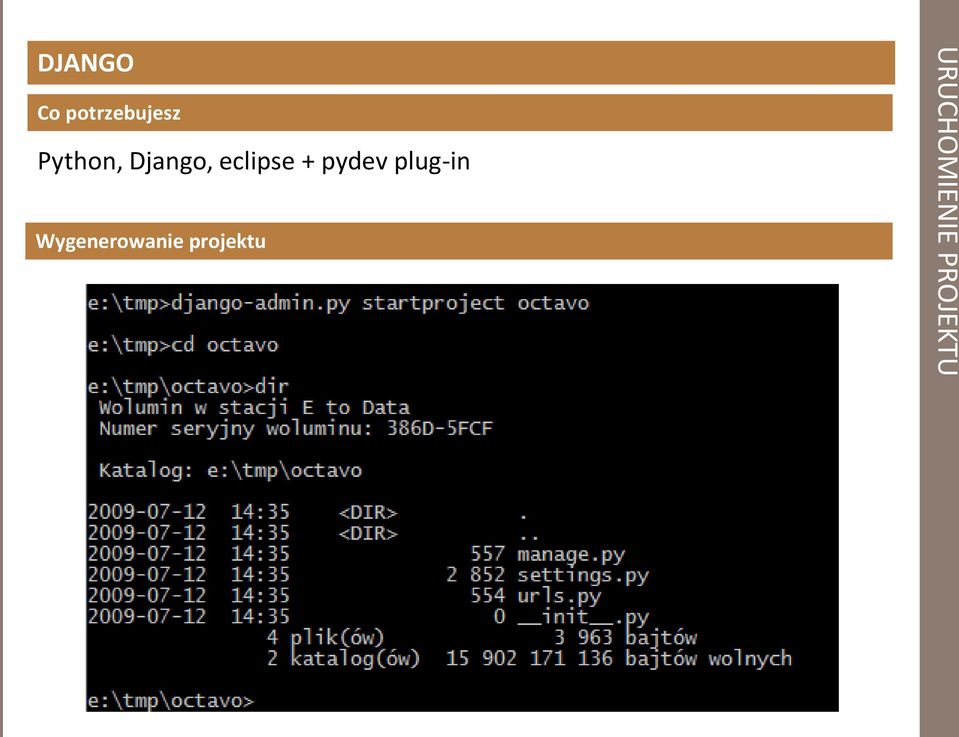Select the 'Co potrzebujesz' heading
Image resolution: width=959 pixels, height=737 pixels.
tap(109, 113)
